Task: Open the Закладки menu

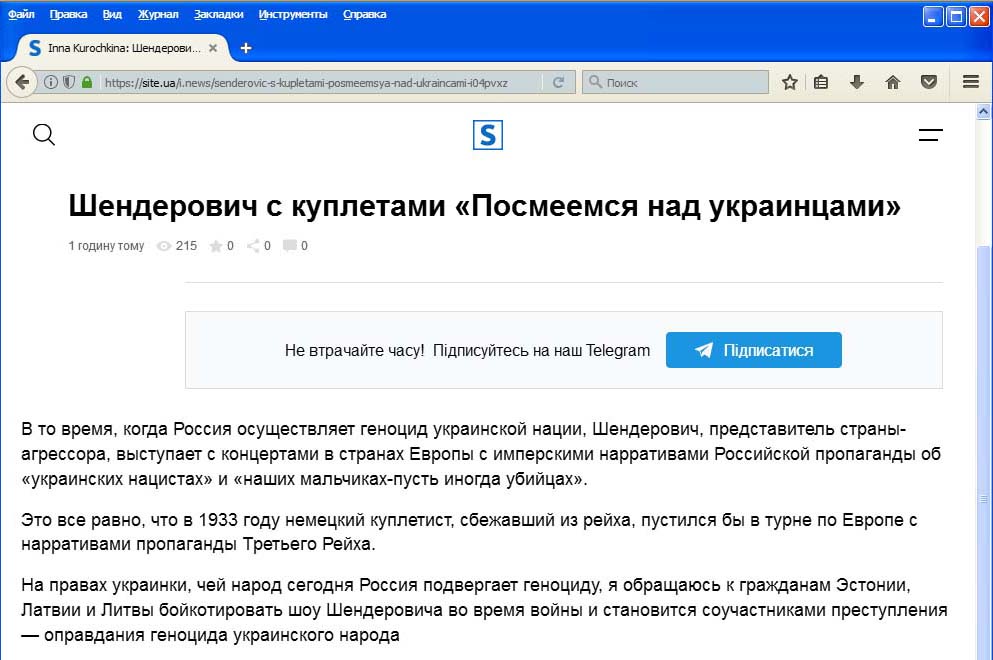Action: (218, 14)
